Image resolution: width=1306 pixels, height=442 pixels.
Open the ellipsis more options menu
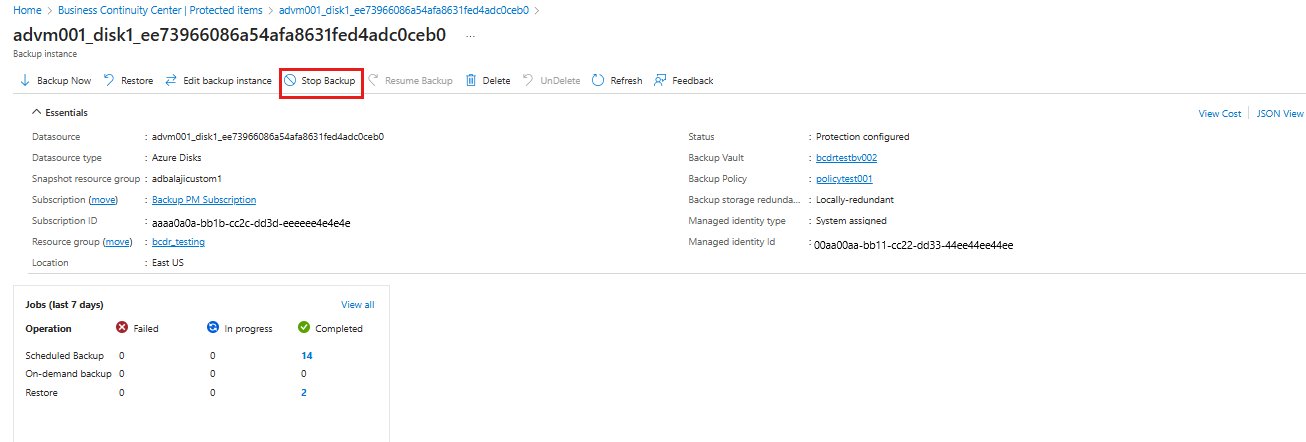[471, 35]
